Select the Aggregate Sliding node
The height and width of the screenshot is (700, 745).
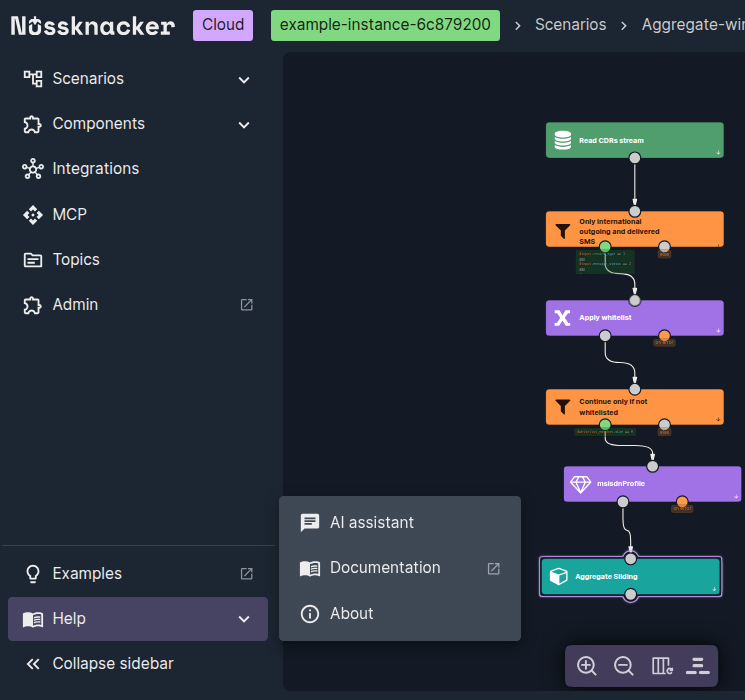(x=630, y=576)
